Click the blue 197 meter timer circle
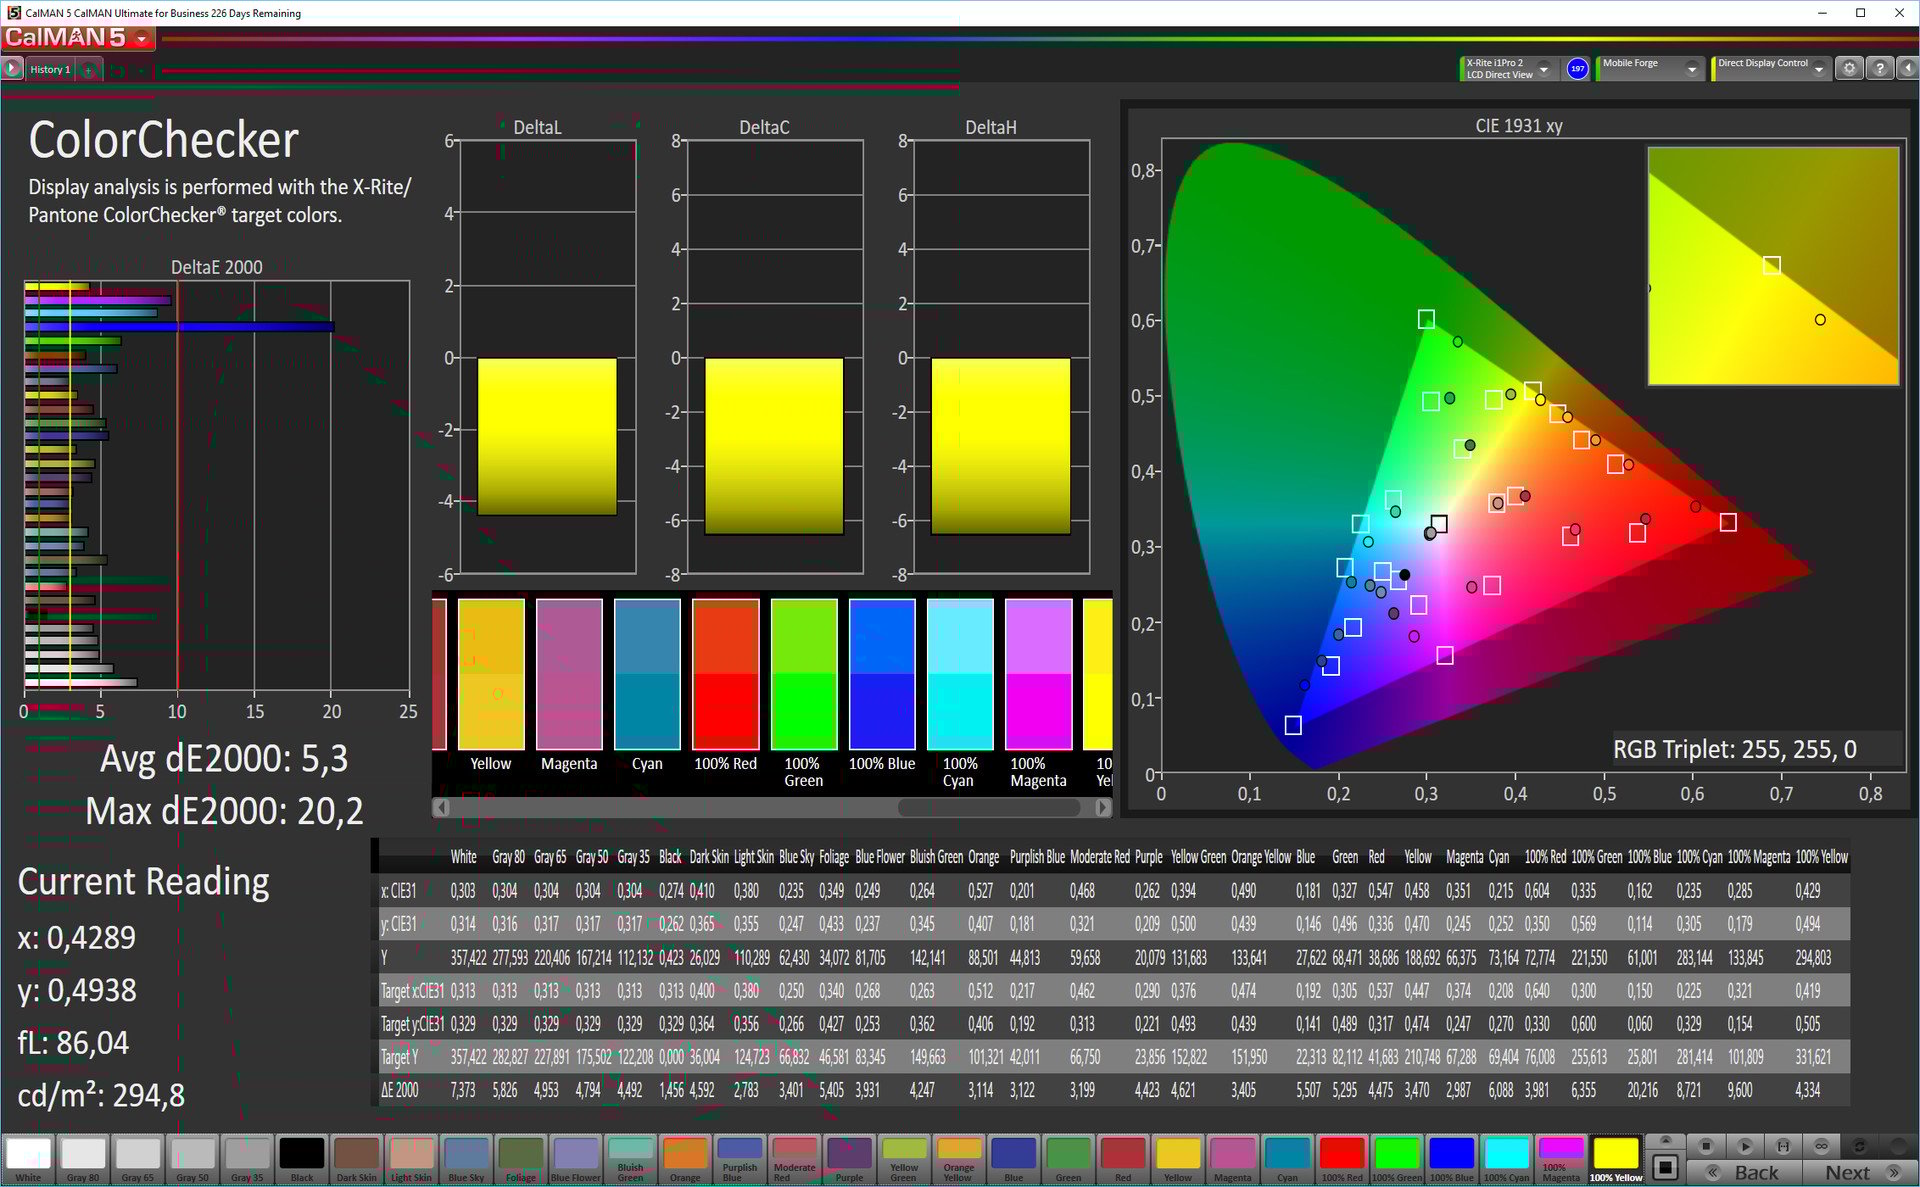Screen dimensions: 1920x1187 pos(1577,69)
